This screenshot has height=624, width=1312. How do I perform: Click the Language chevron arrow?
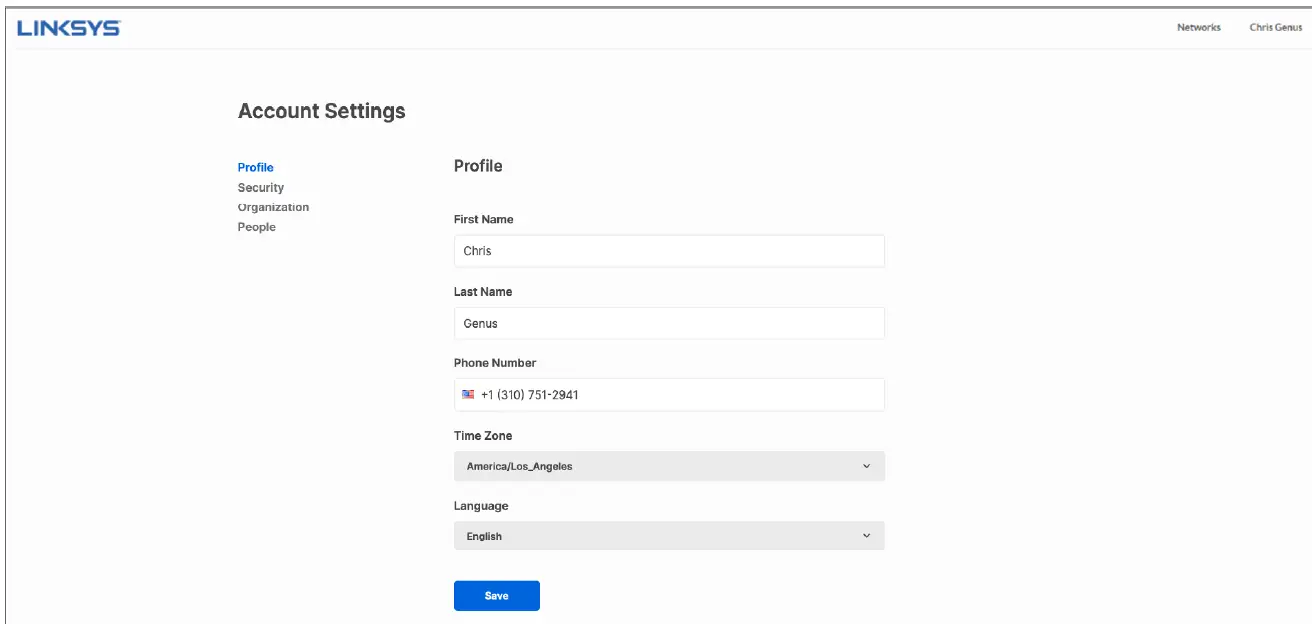(x=866, y=536)
